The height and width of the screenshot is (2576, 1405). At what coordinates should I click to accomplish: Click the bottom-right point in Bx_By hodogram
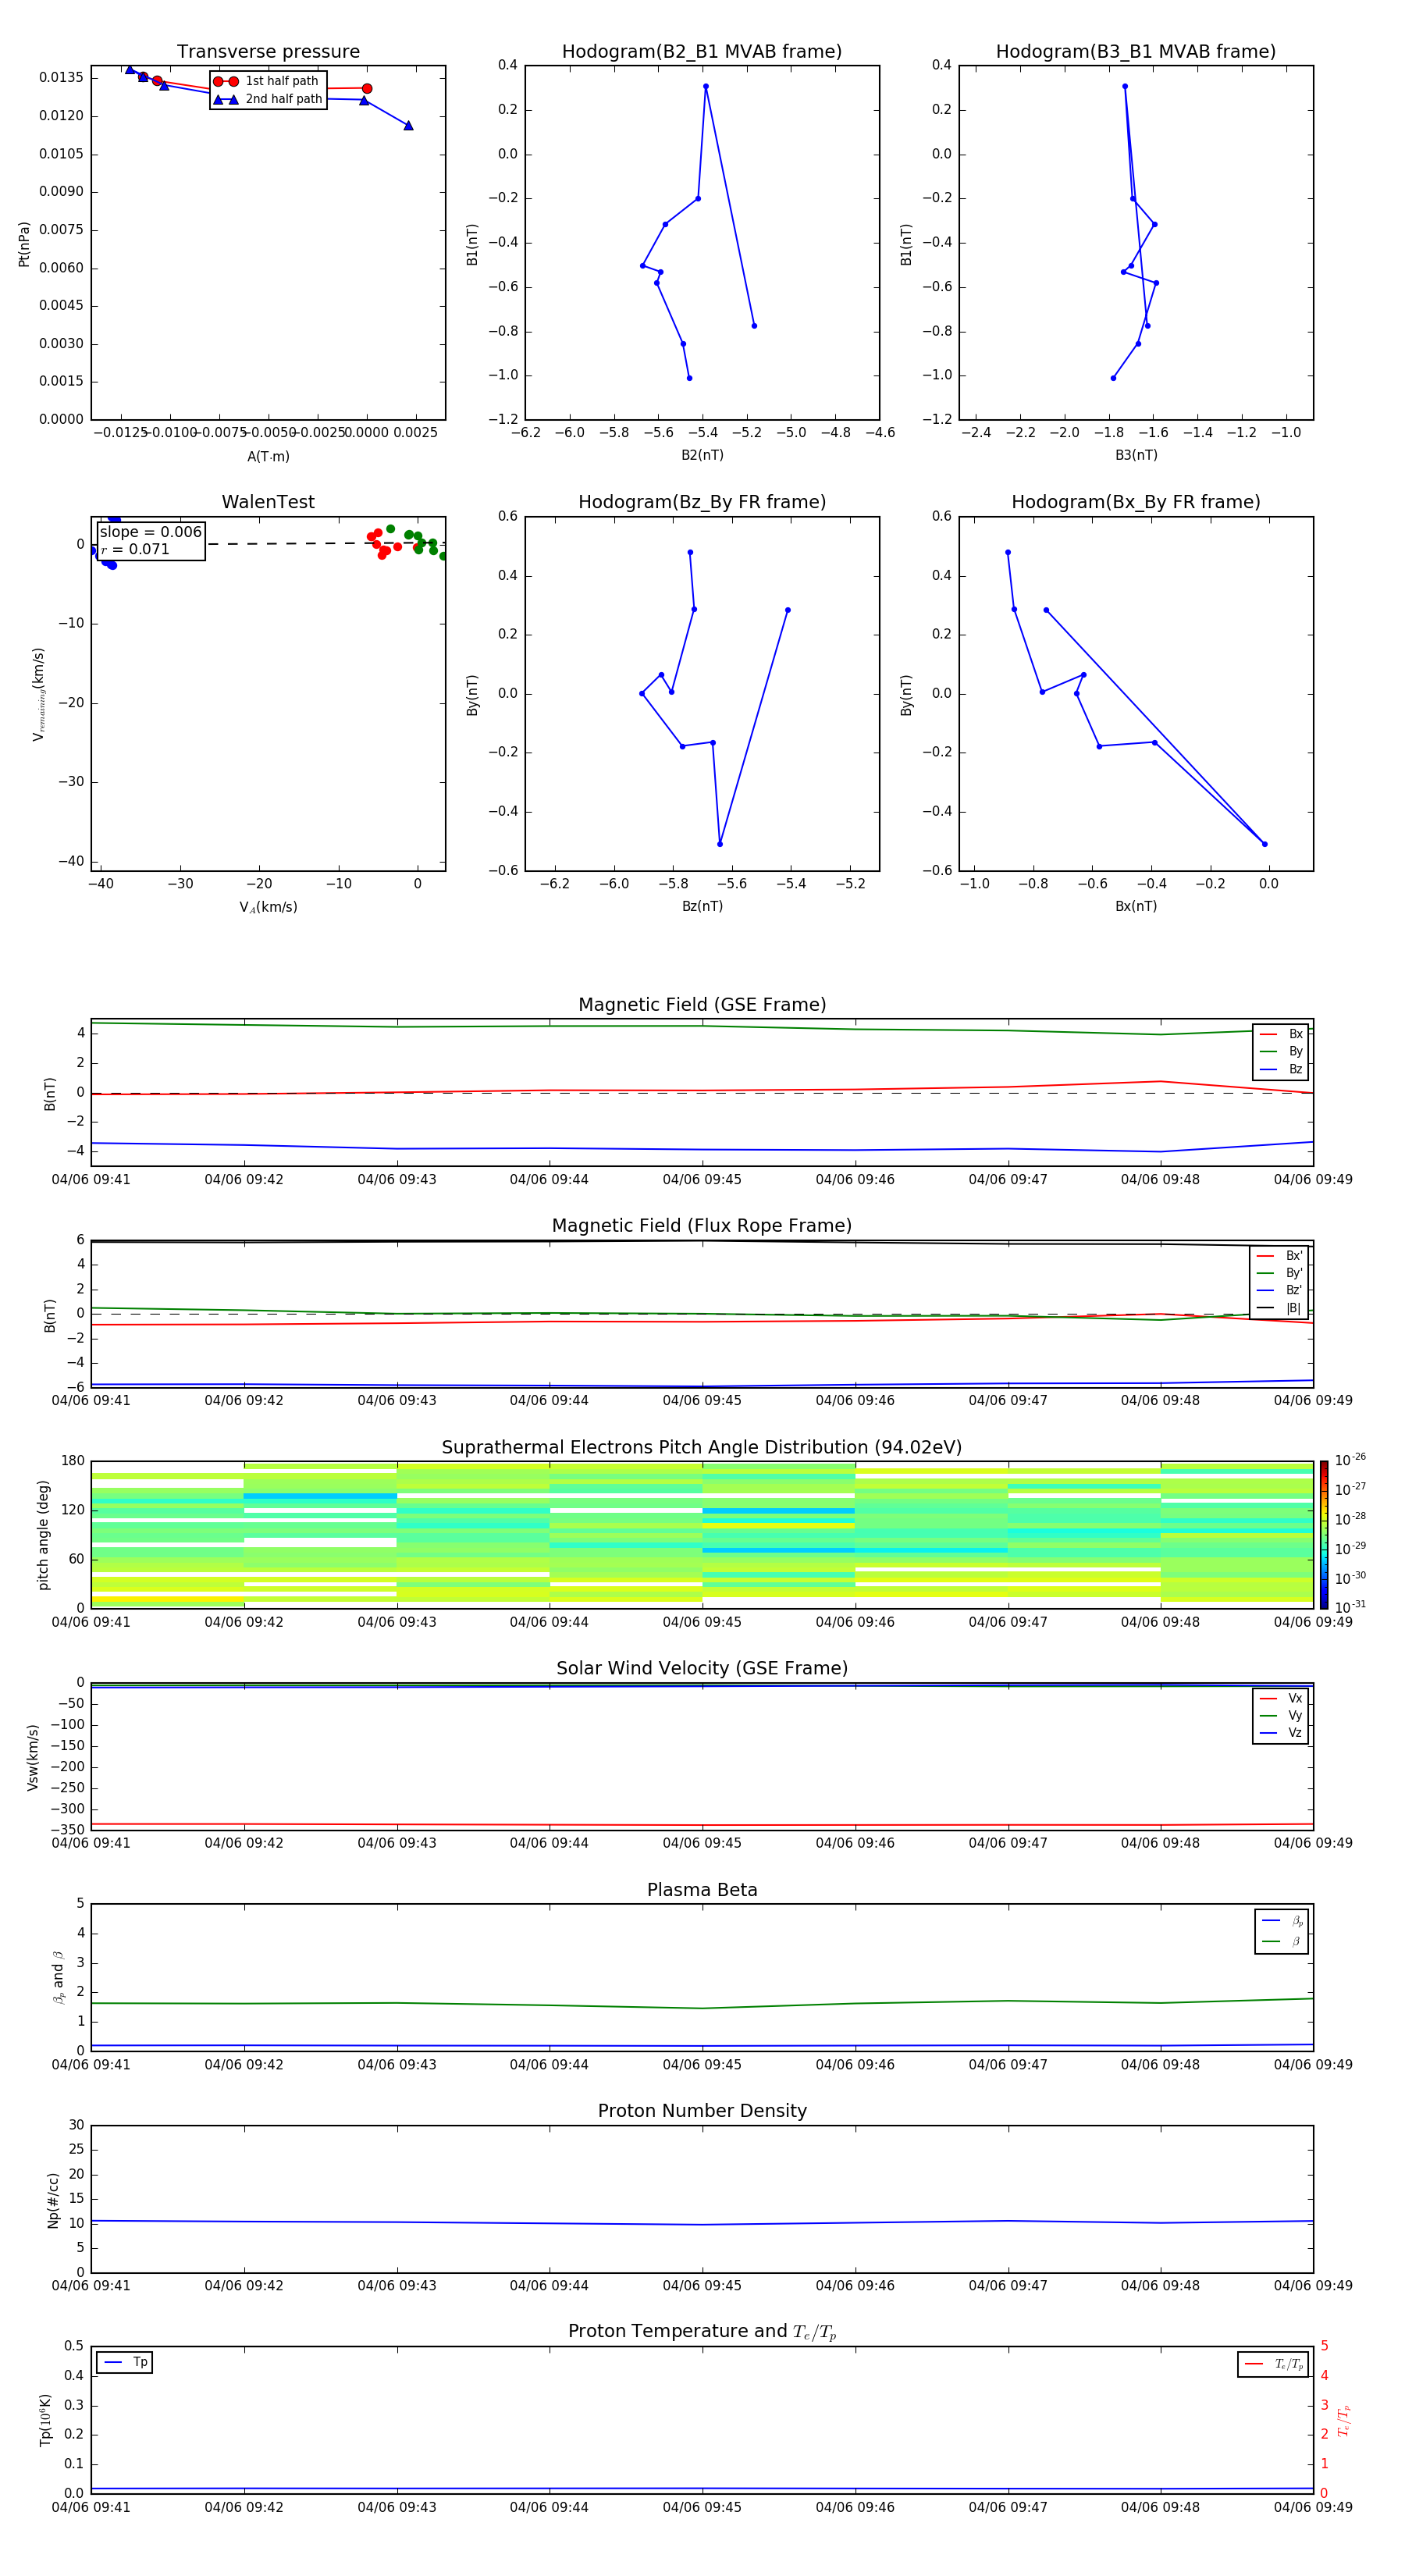1264,844
